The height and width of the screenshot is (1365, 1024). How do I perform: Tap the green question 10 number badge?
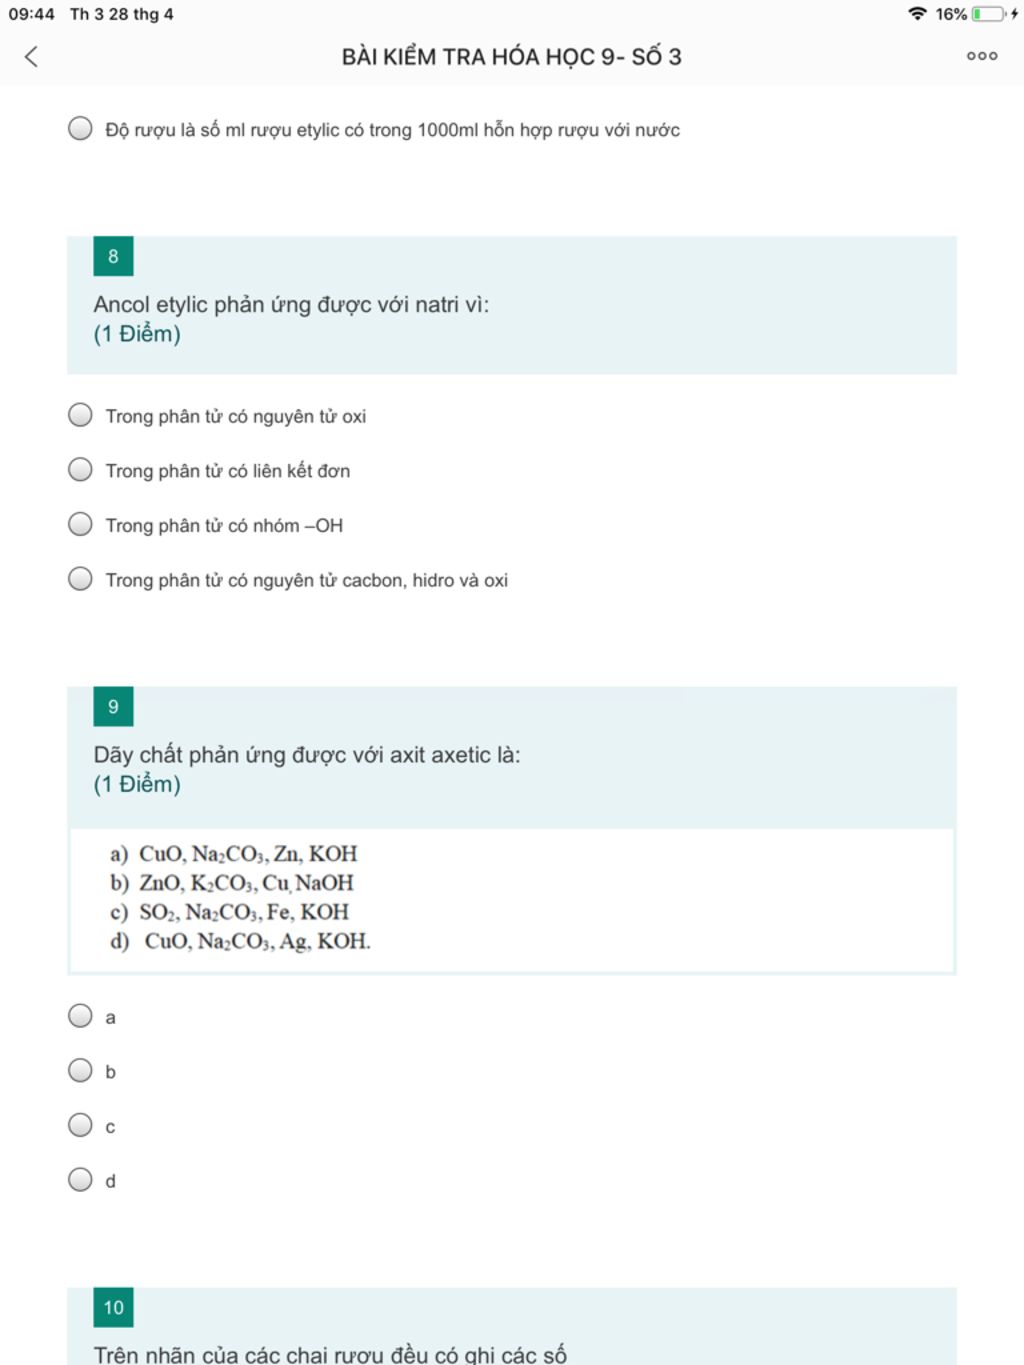(113, 1307)
